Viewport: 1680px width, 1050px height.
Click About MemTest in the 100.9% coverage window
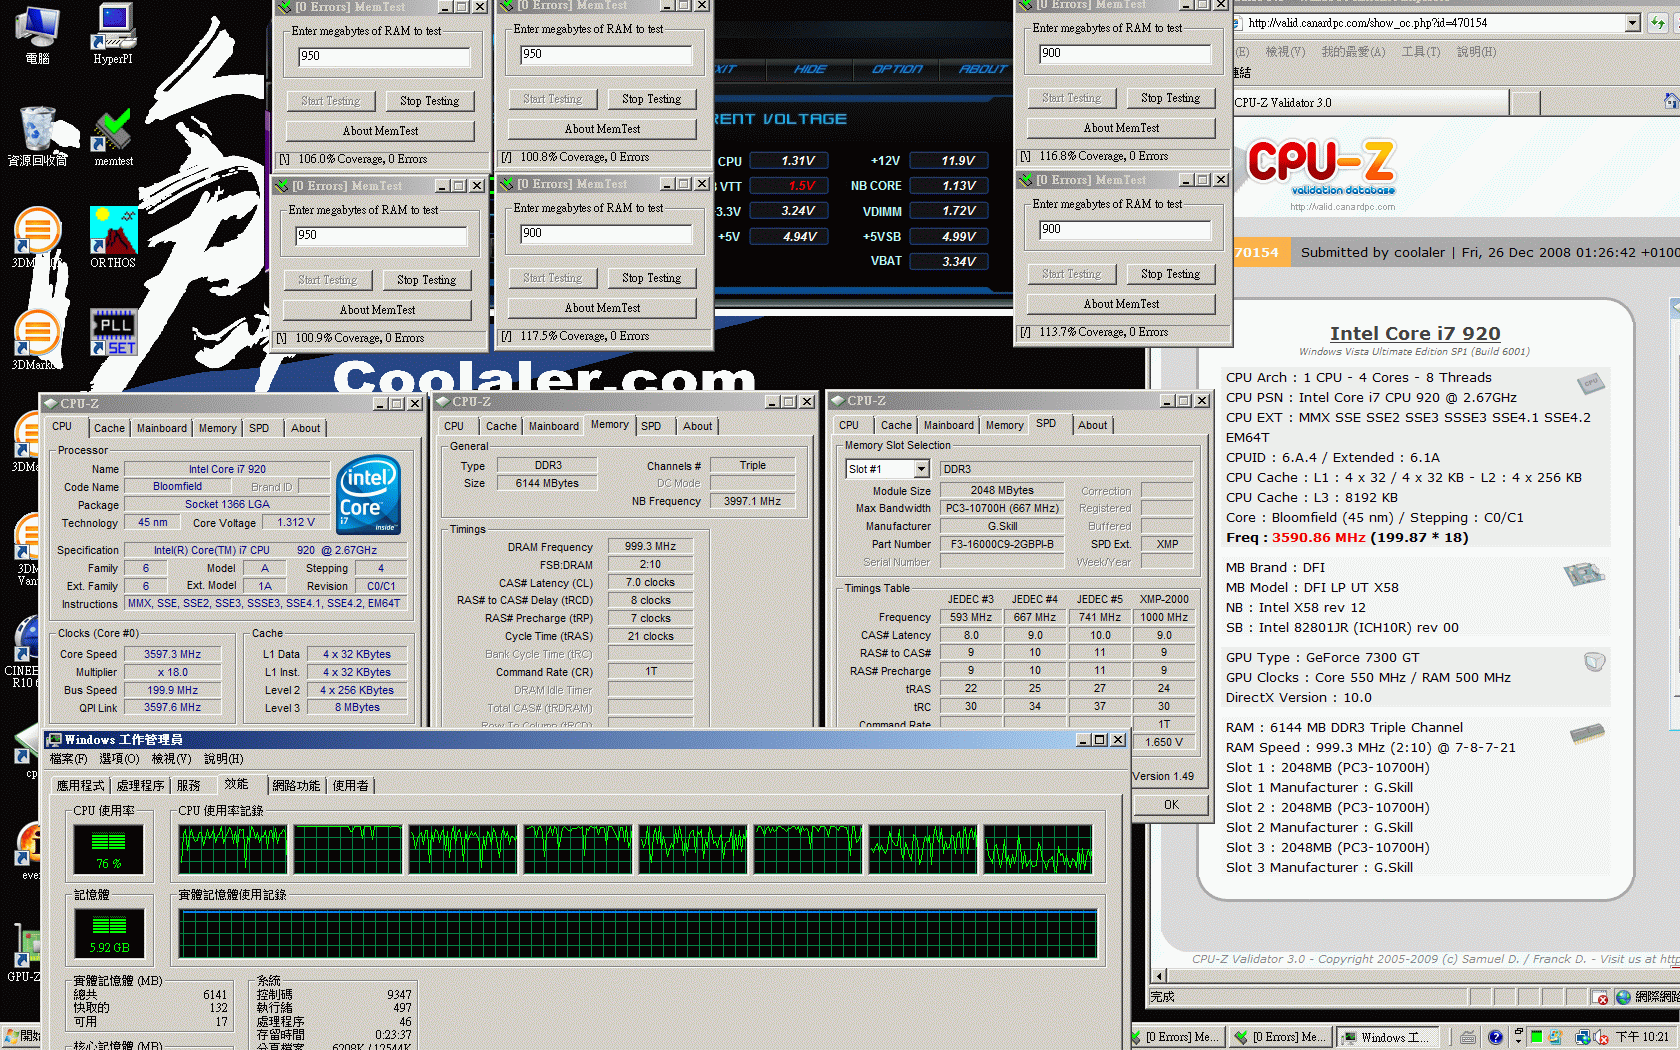[377, 310]
